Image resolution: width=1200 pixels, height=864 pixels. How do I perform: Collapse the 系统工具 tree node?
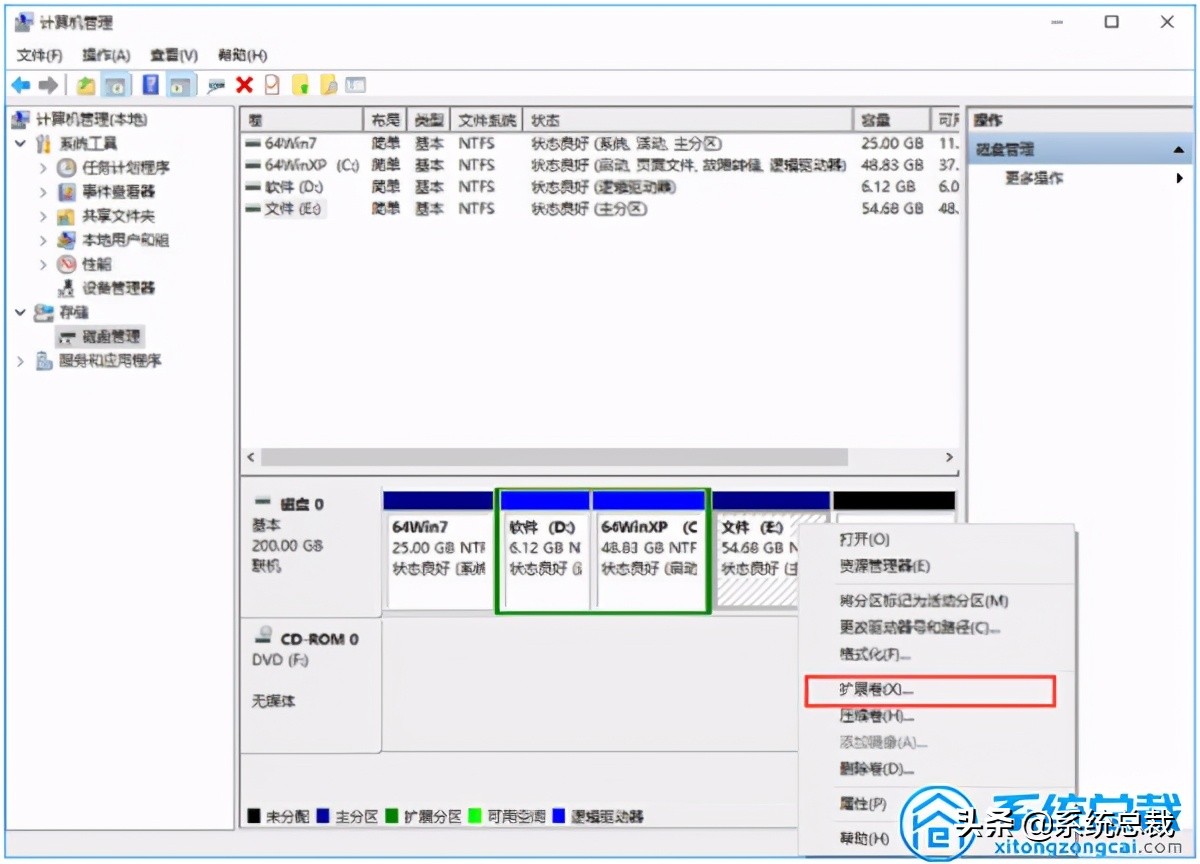tap(22, 144)
